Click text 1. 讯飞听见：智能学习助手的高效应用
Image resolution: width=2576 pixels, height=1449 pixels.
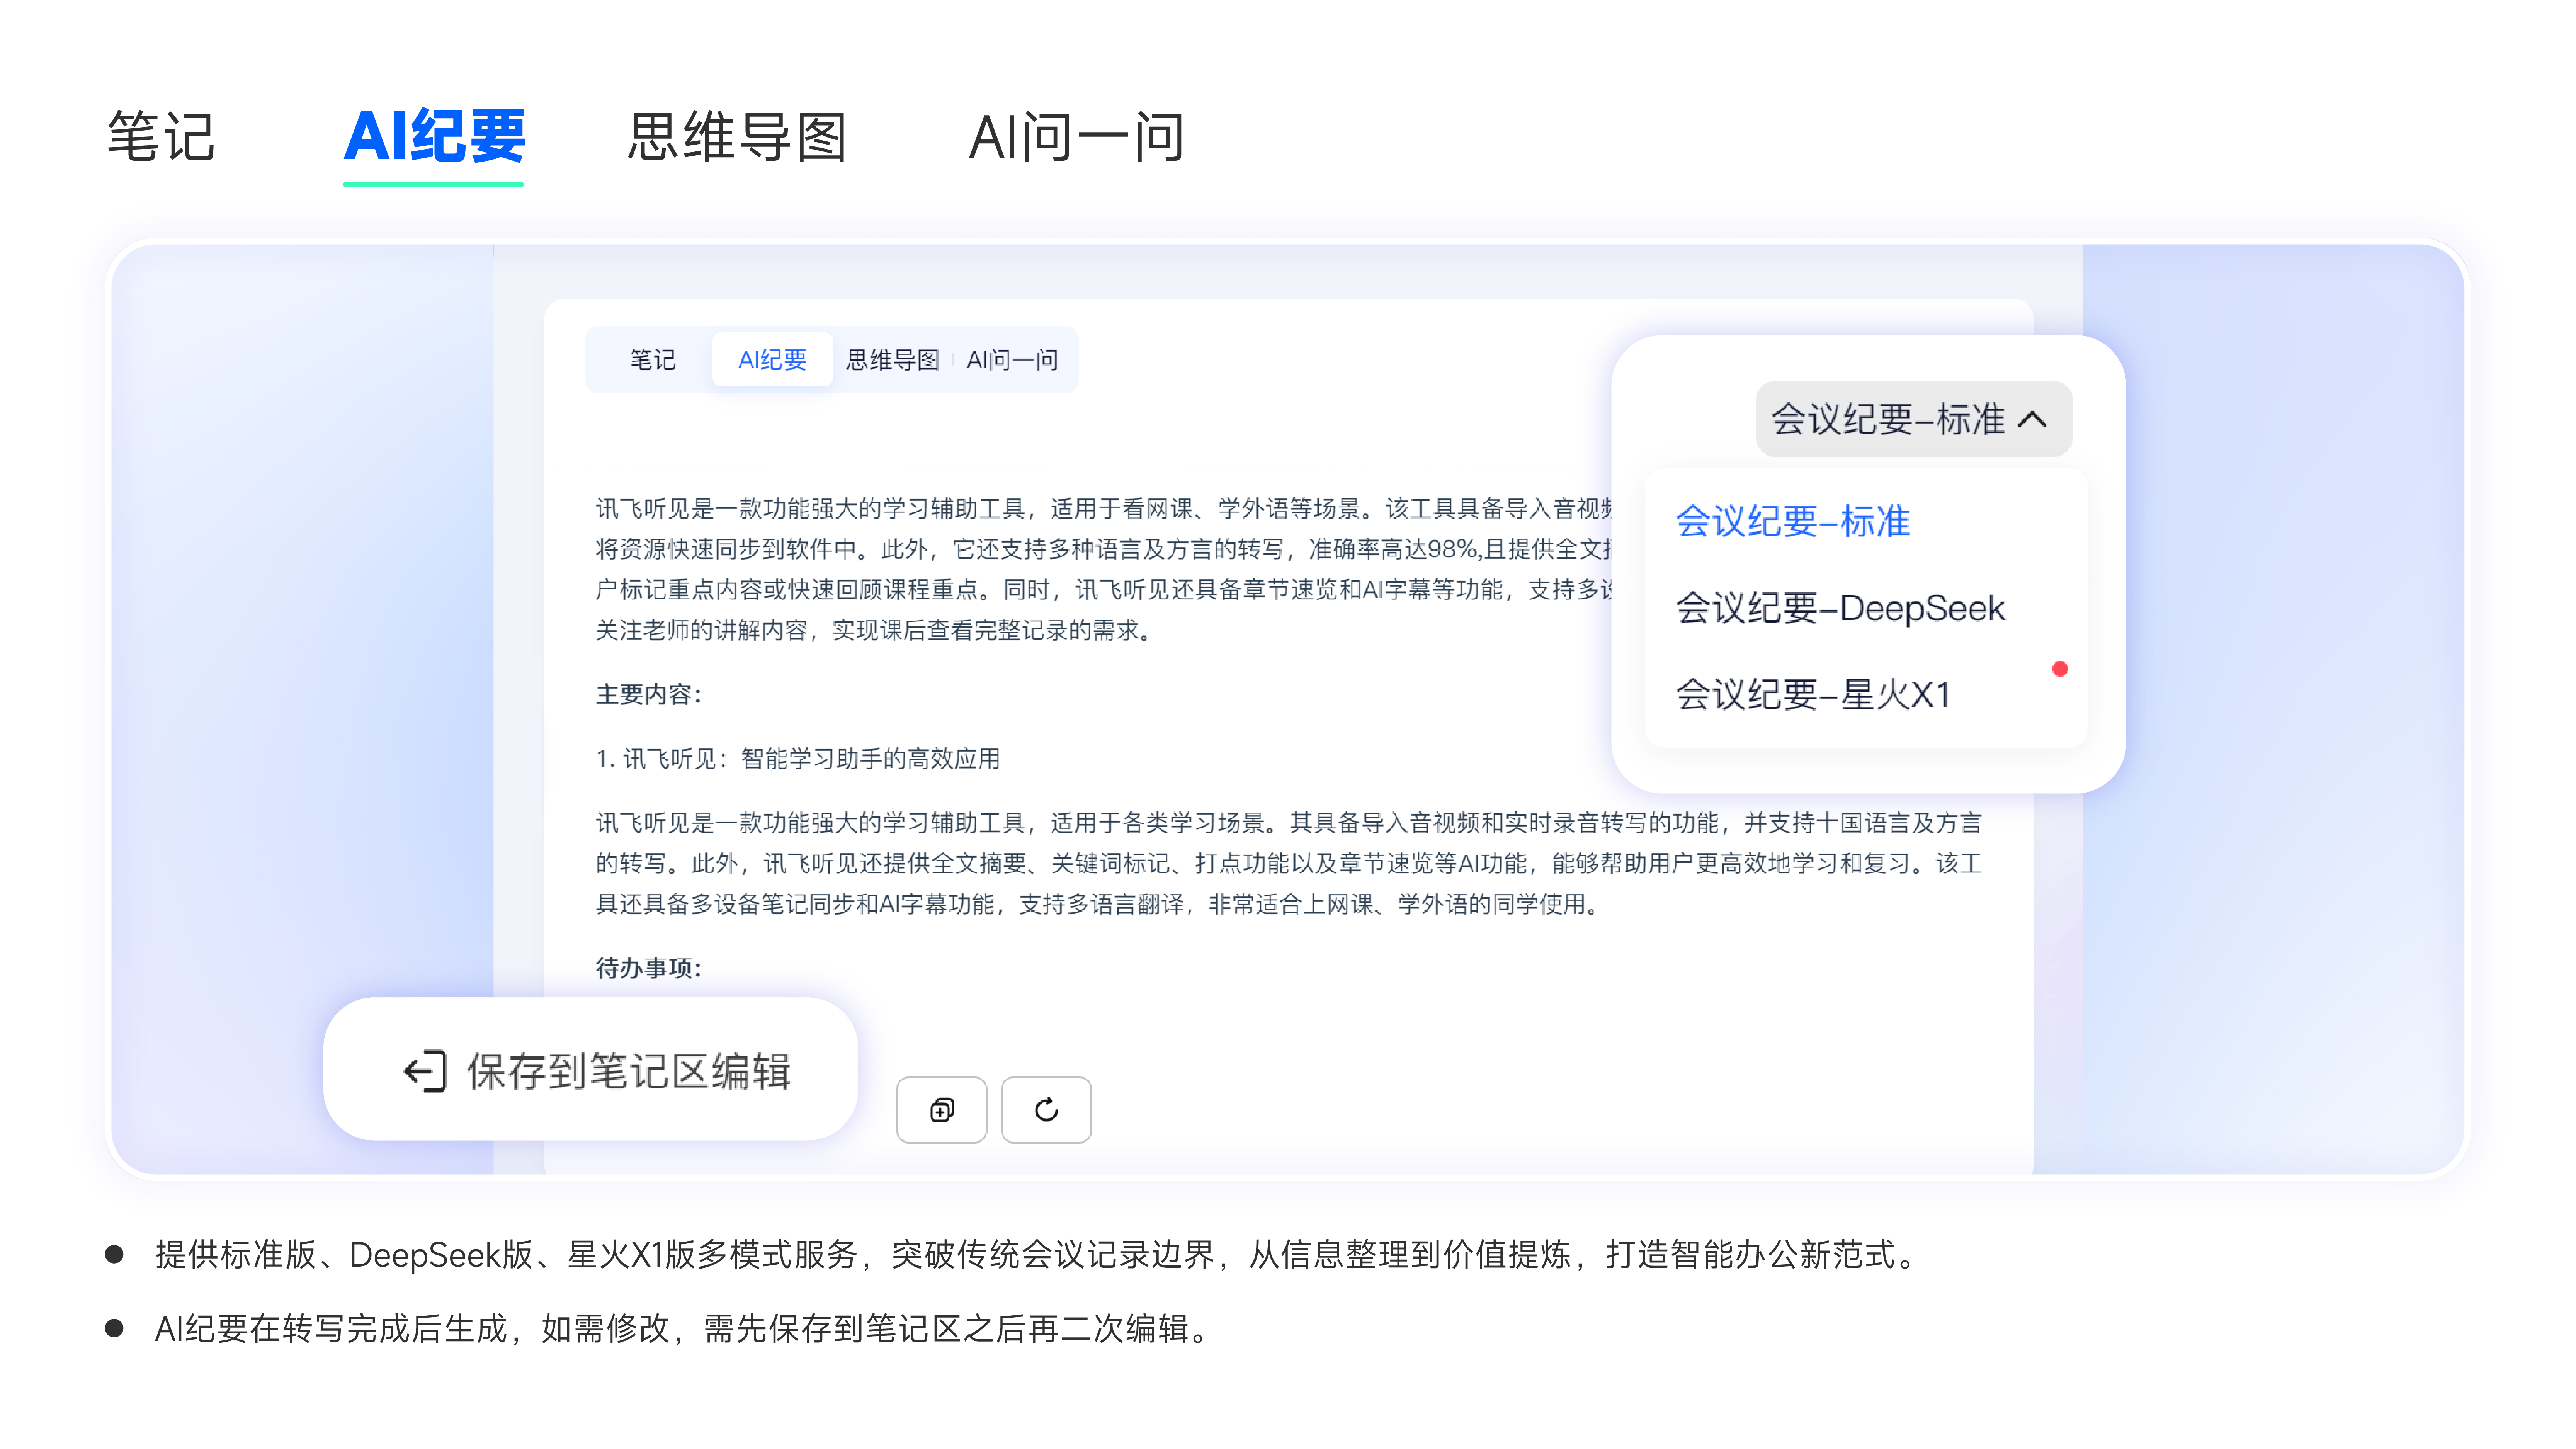(798, 759)
